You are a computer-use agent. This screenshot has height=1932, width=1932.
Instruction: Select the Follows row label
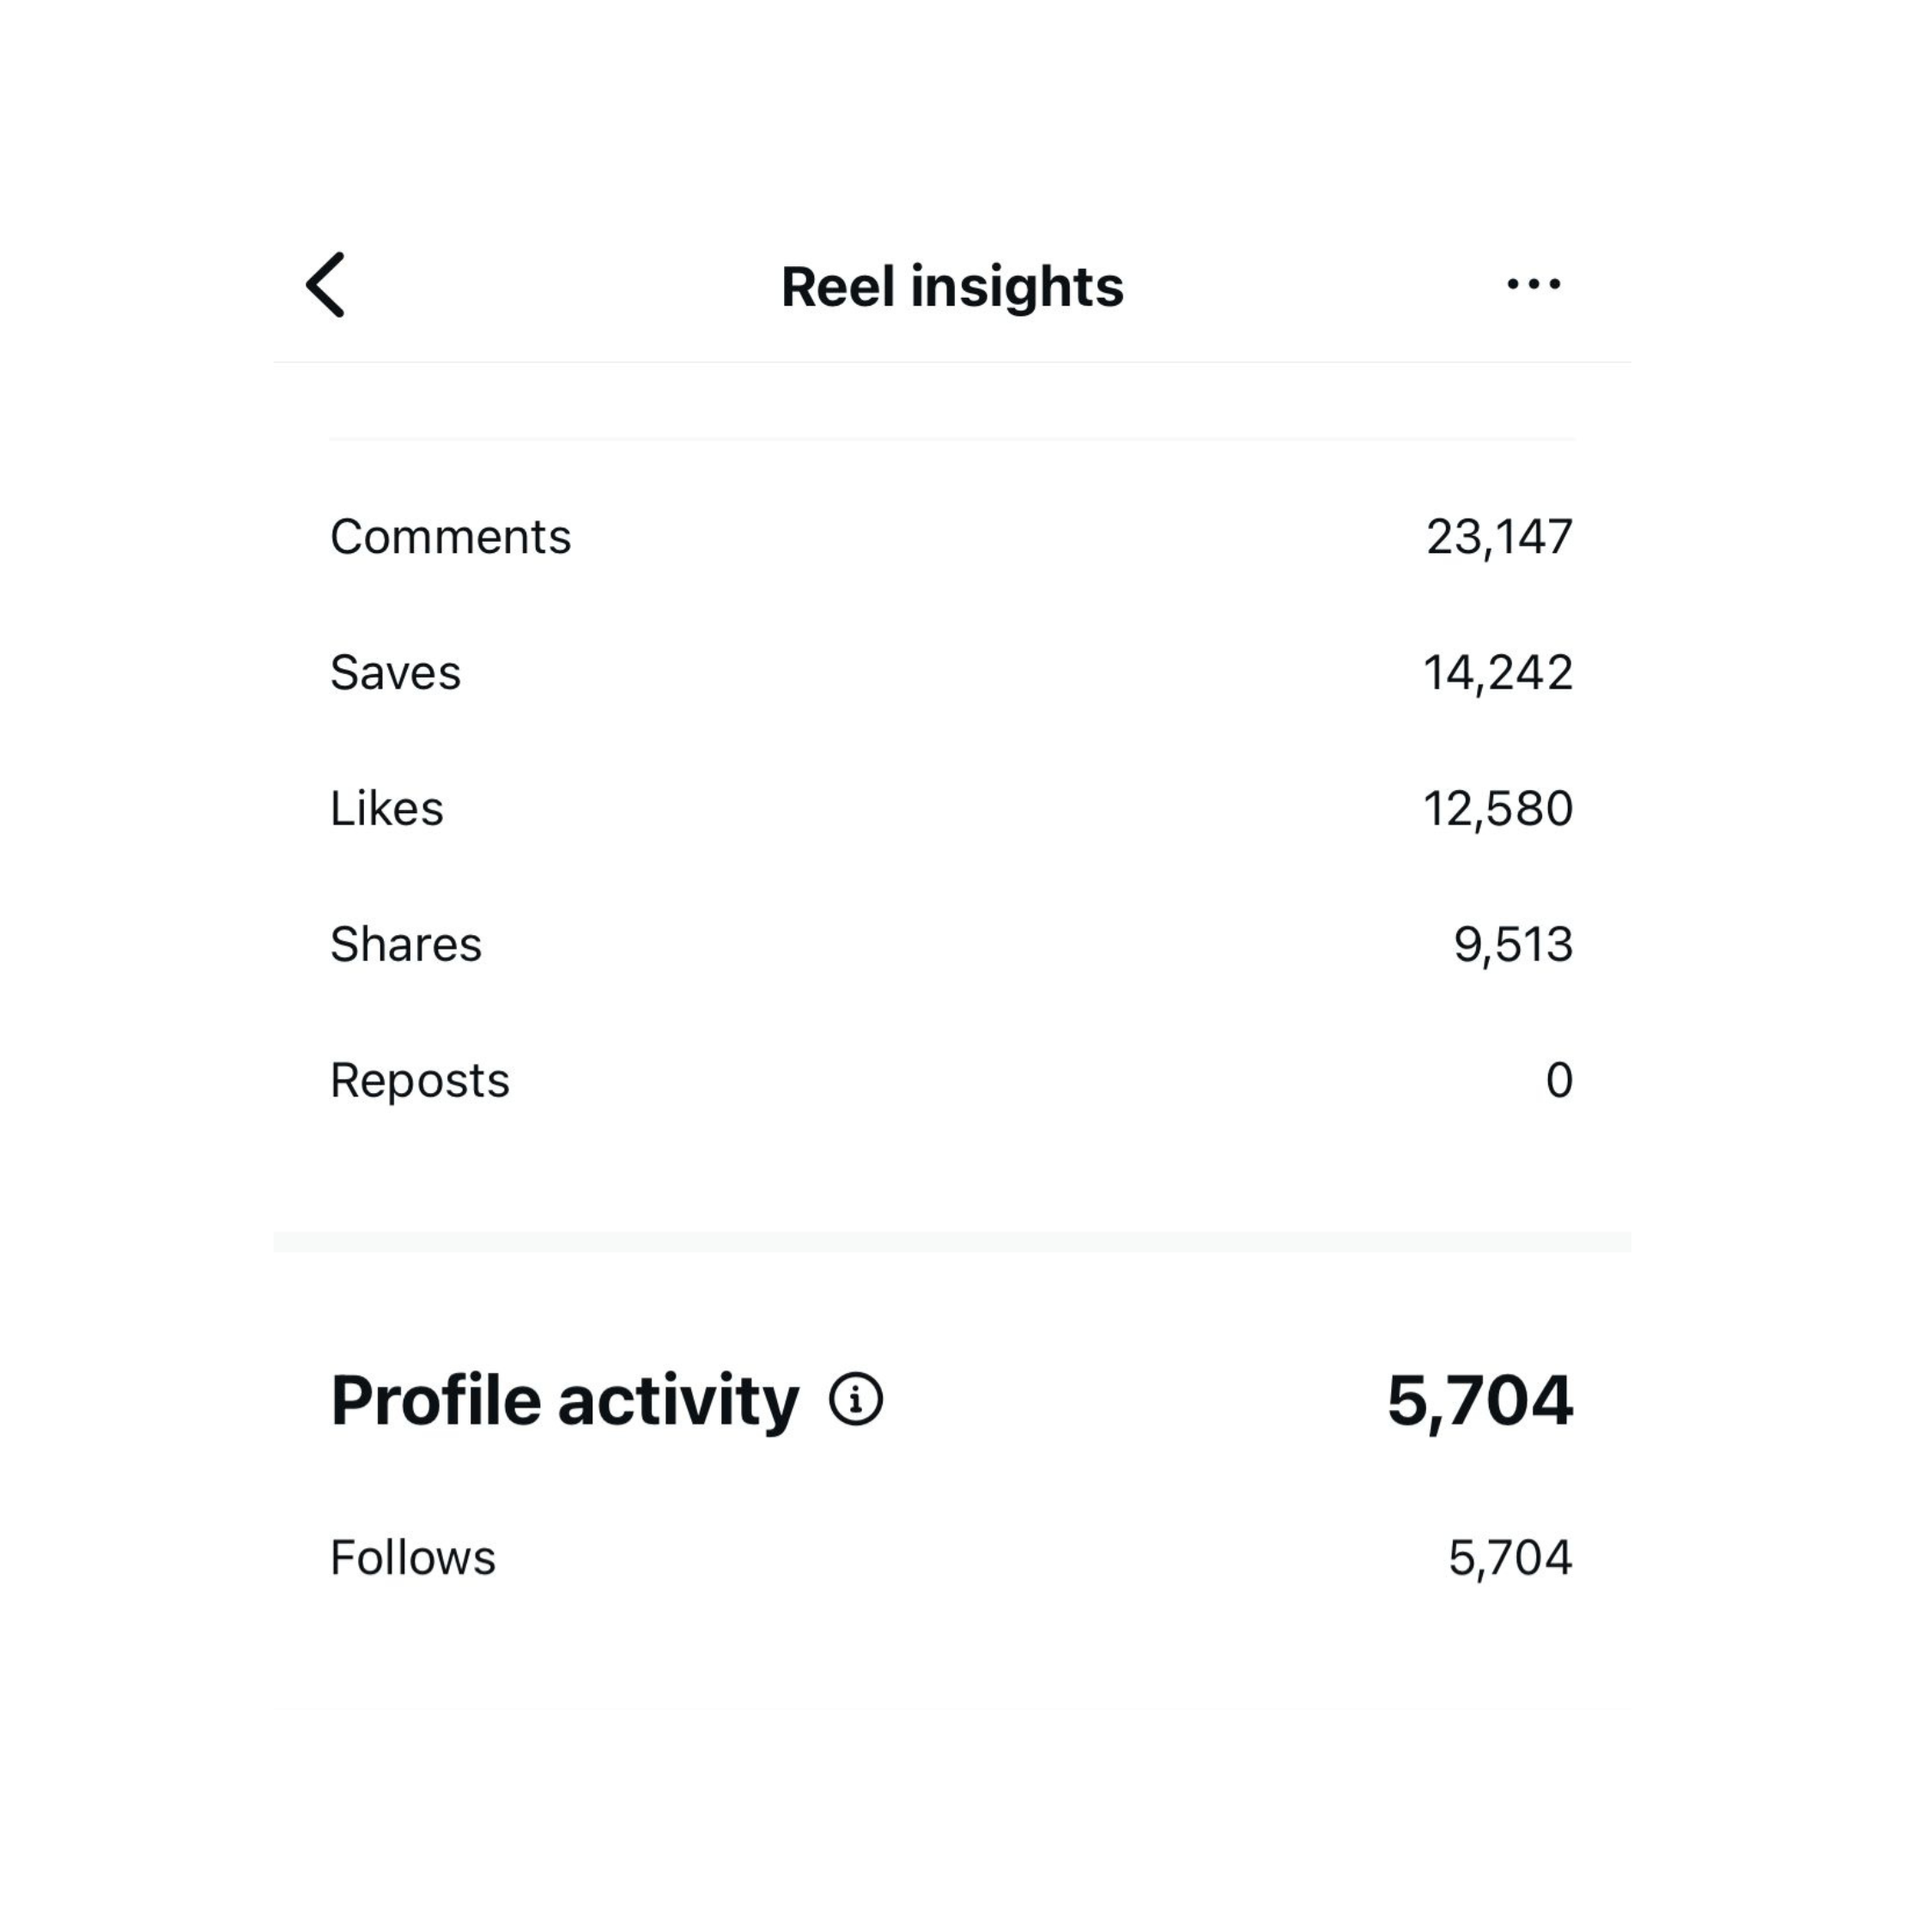coord(413,1557)
